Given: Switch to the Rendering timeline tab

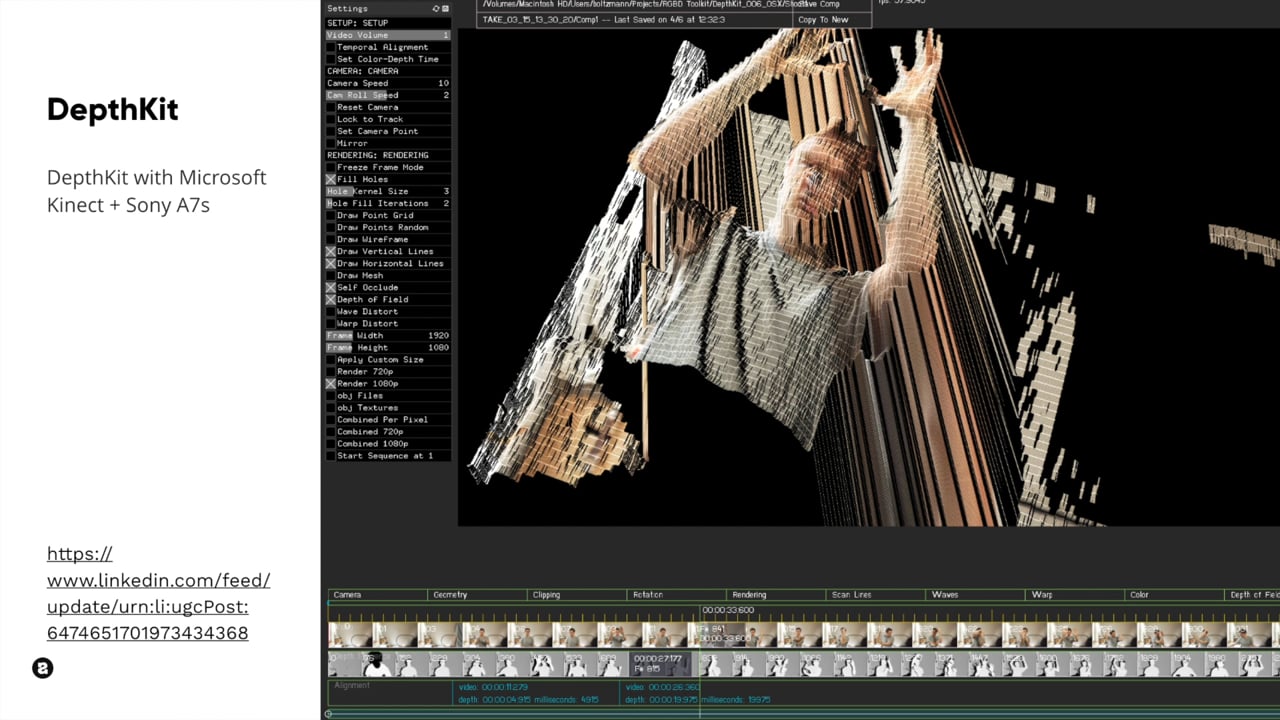Looking at the screenshot, I should point(777,594).
